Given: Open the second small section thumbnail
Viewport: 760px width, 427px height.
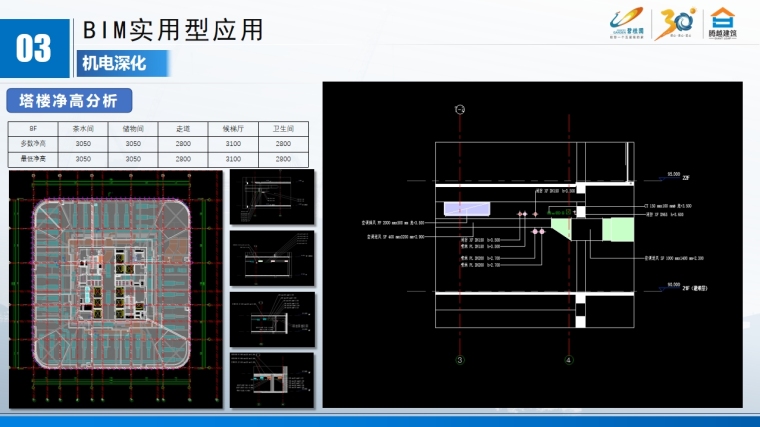Looking at the screenshot, I should 272,256.
